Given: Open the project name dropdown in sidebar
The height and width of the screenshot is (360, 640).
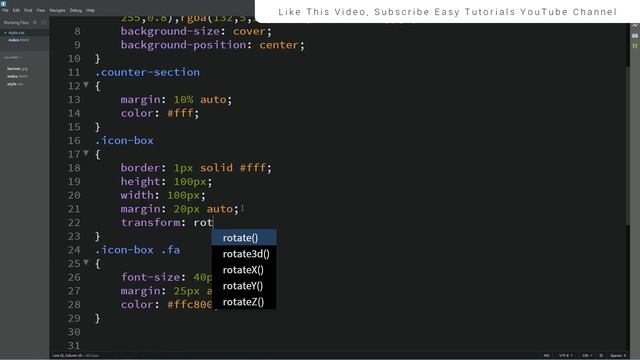Looking at the screenshot, I should pos(13,58).
